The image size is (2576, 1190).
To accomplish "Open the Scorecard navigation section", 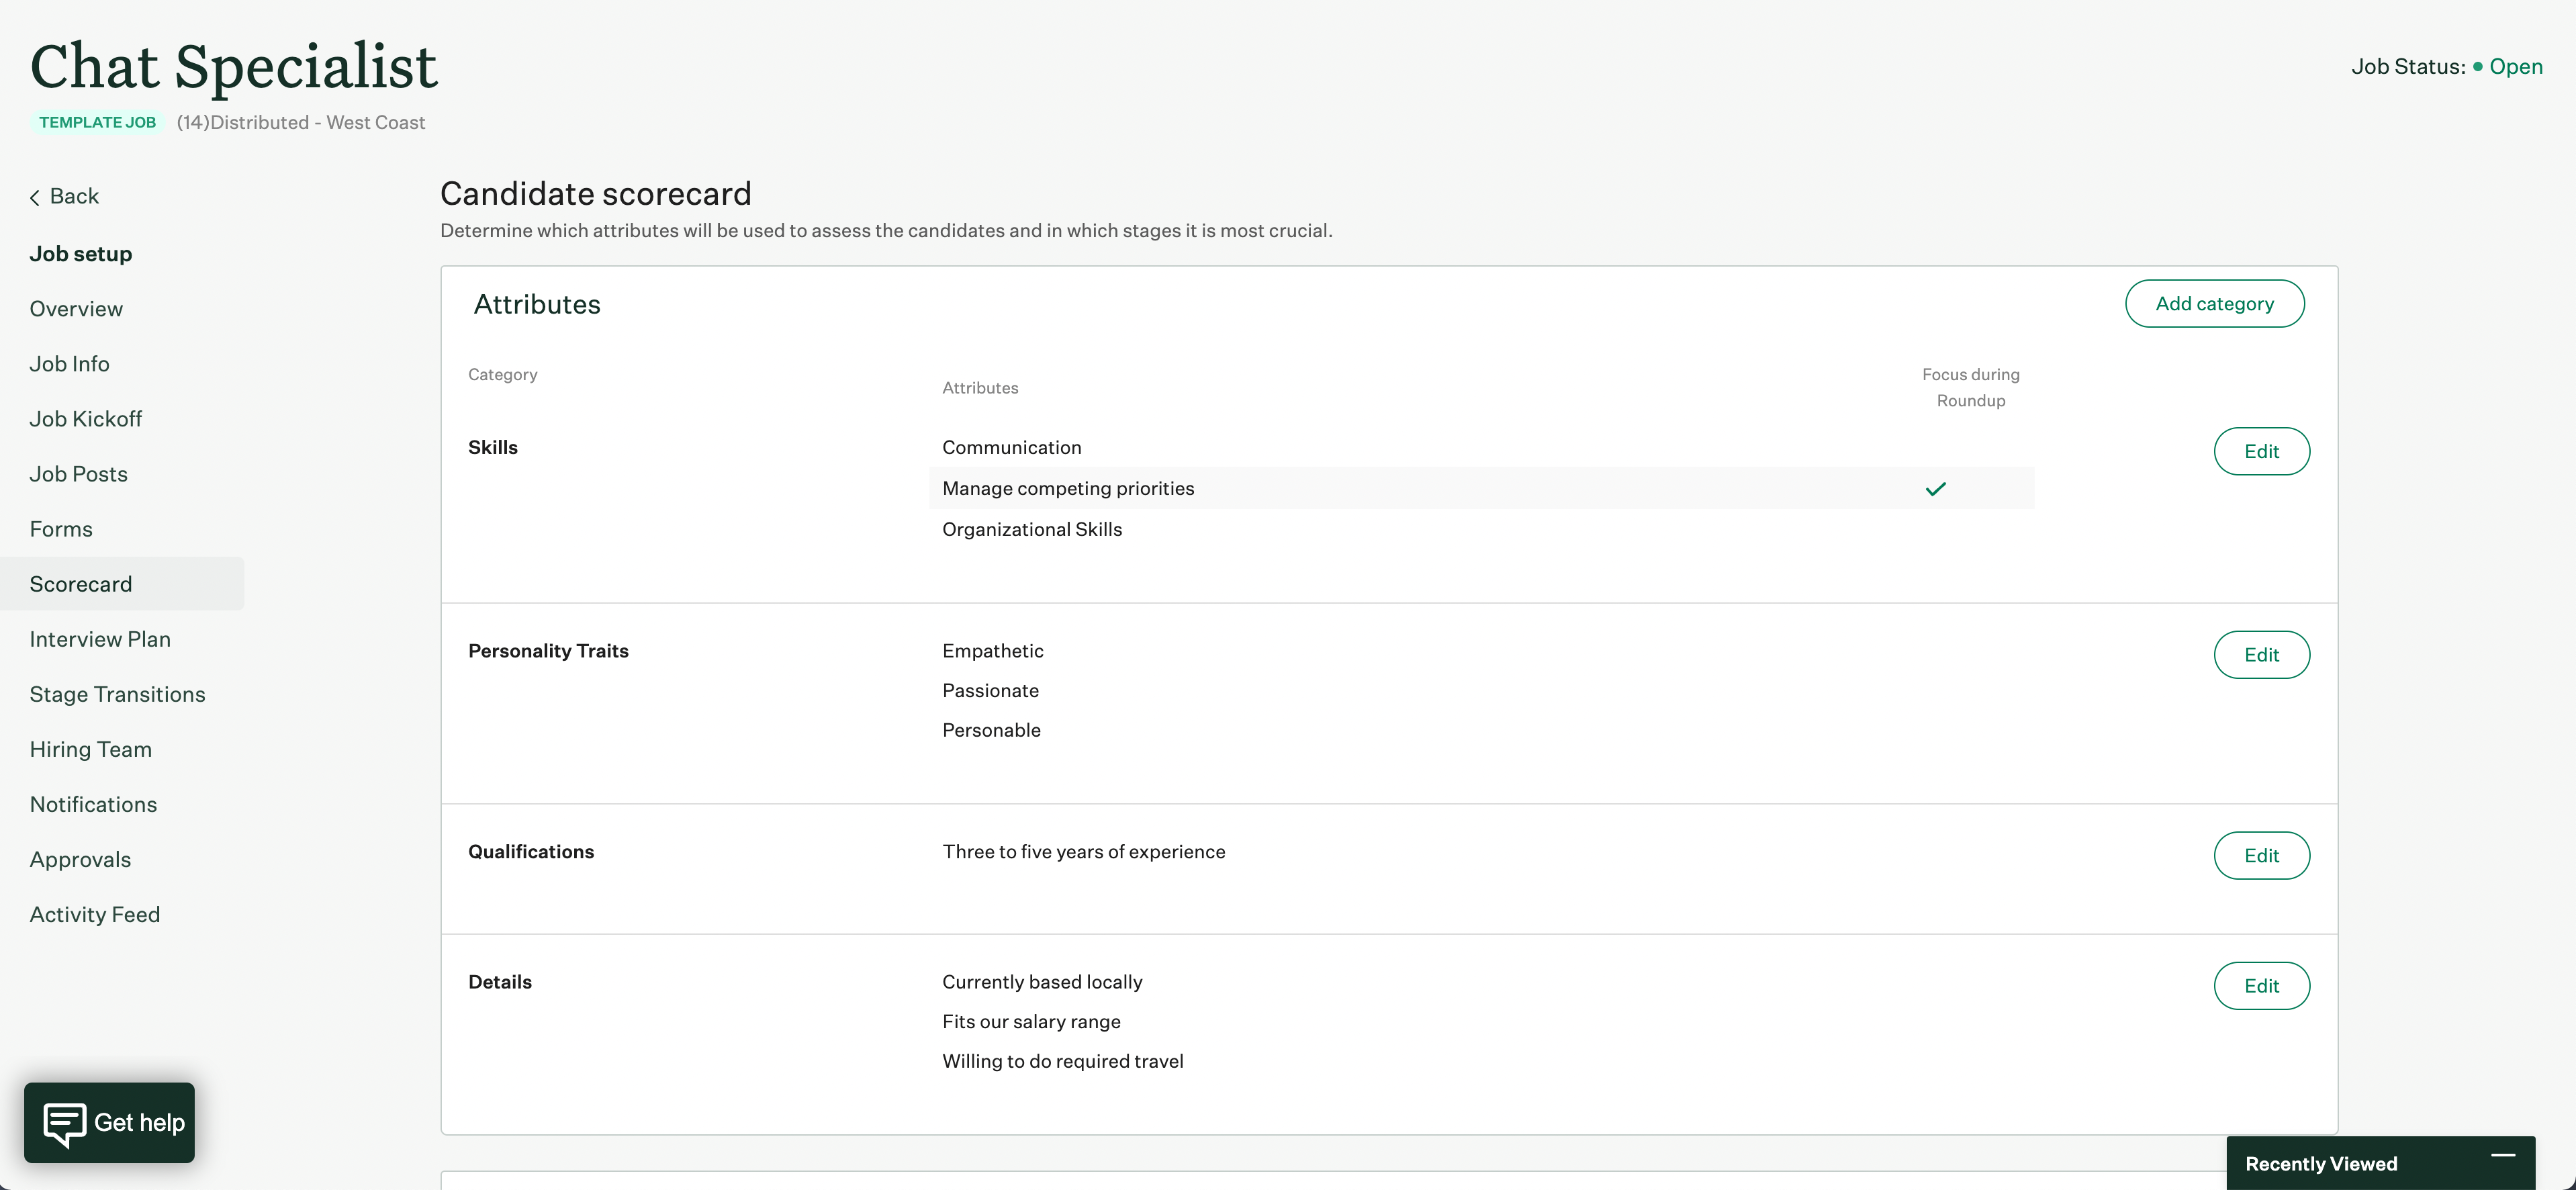I will tap(81, 583).
